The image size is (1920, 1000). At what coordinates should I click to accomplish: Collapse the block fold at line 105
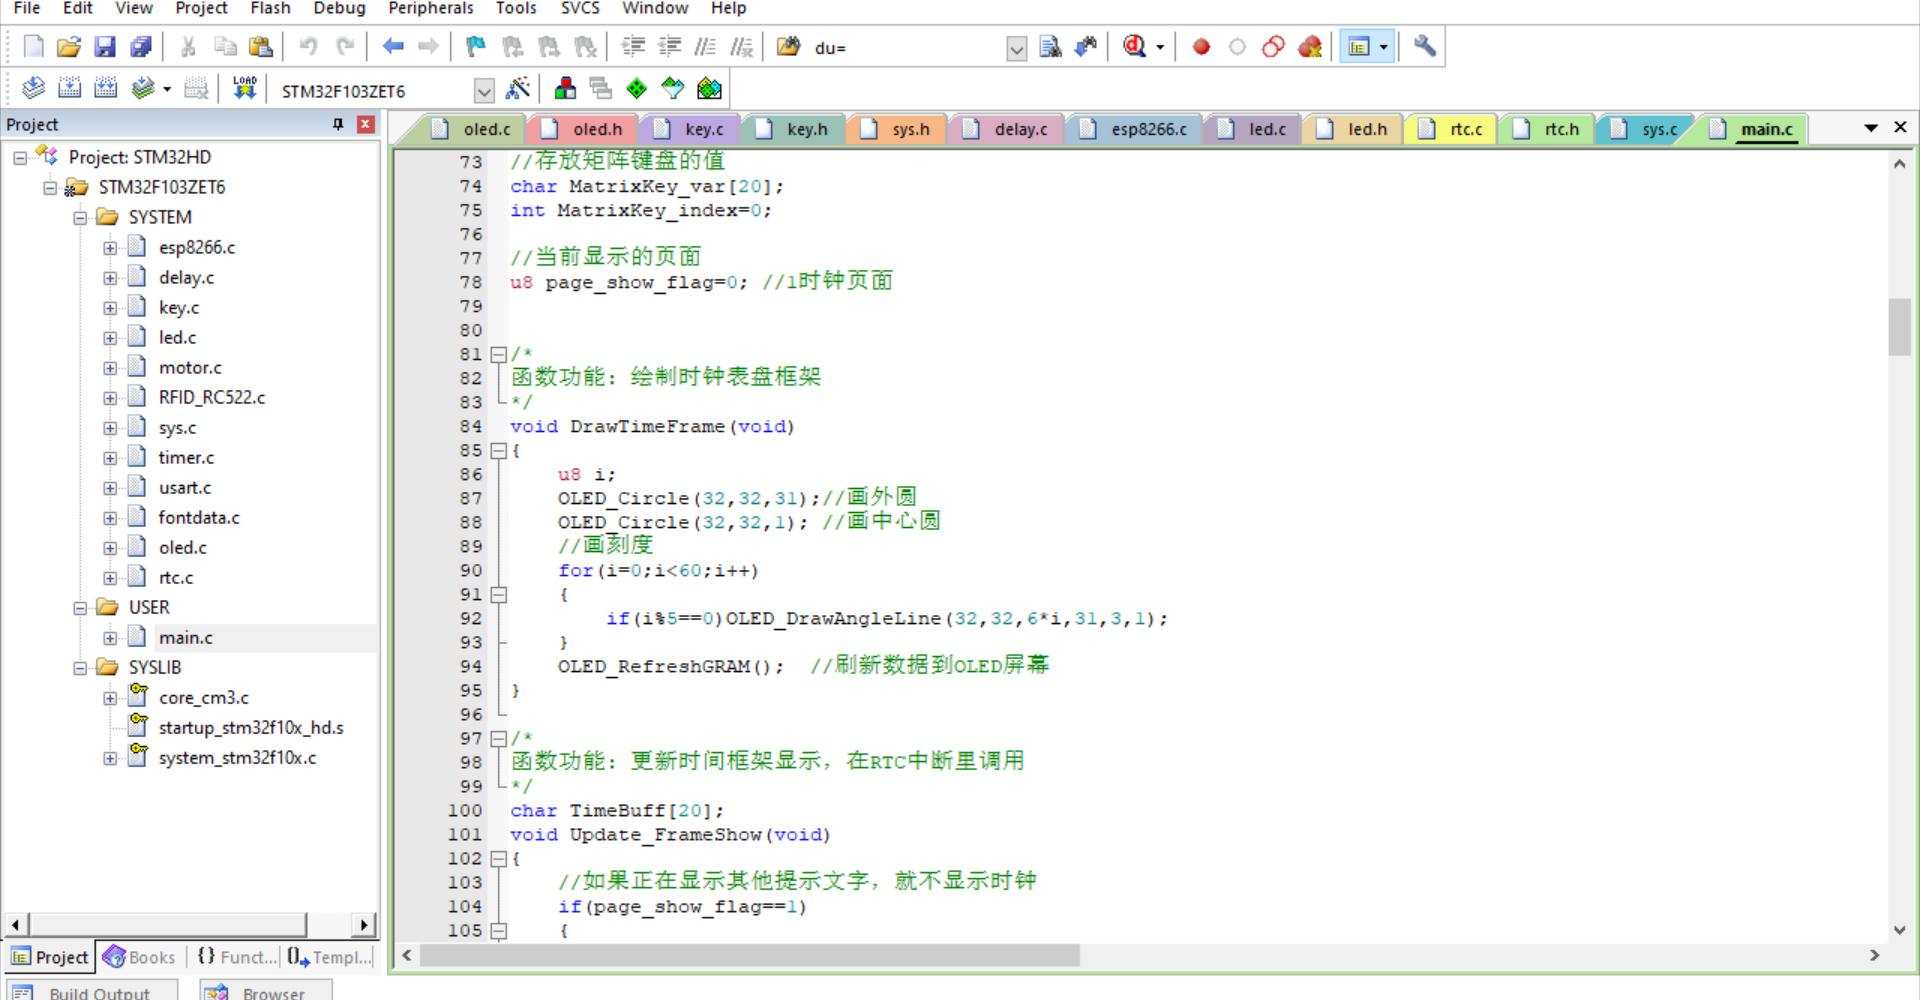click(x=498, y=931)
